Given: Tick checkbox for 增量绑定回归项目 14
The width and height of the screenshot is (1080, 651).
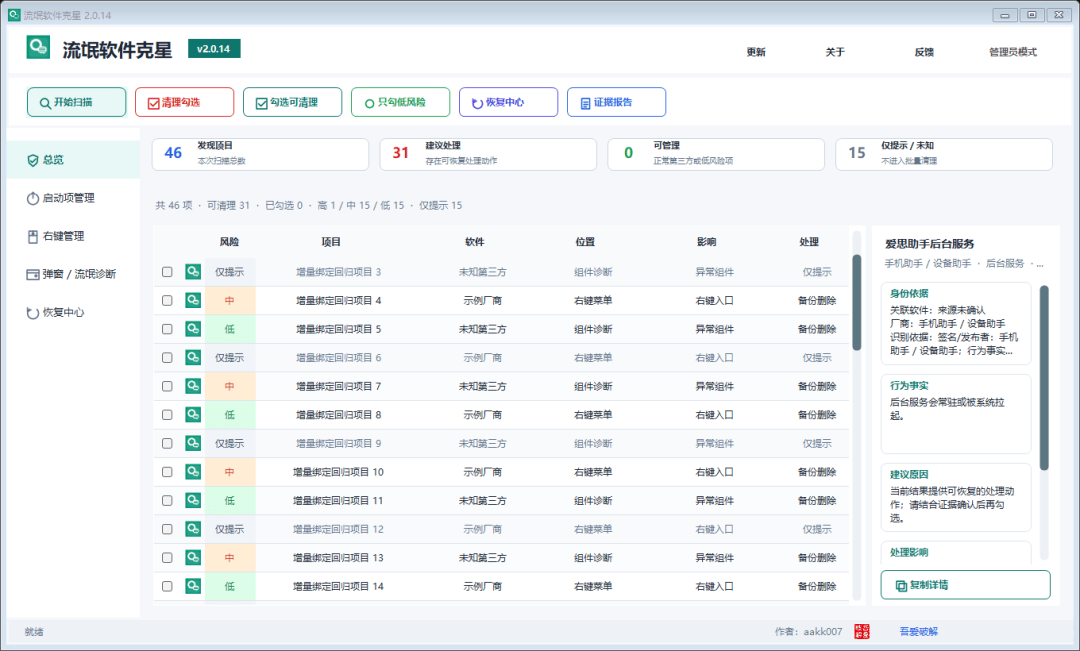Looking at the screenshot, I should (167, 586).
